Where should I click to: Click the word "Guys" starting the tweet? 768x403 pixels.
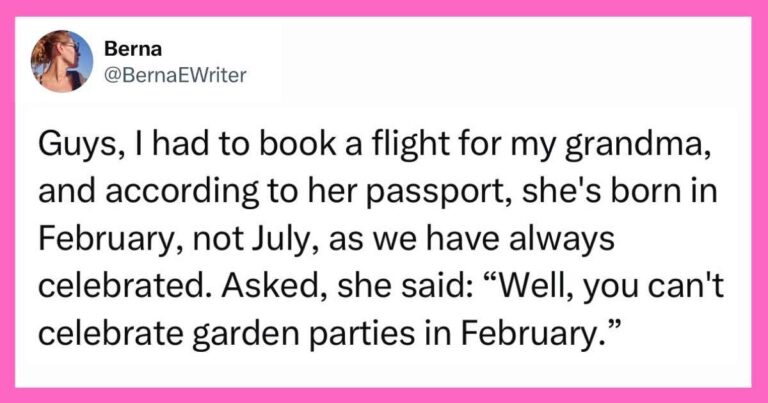pos(63,150)
